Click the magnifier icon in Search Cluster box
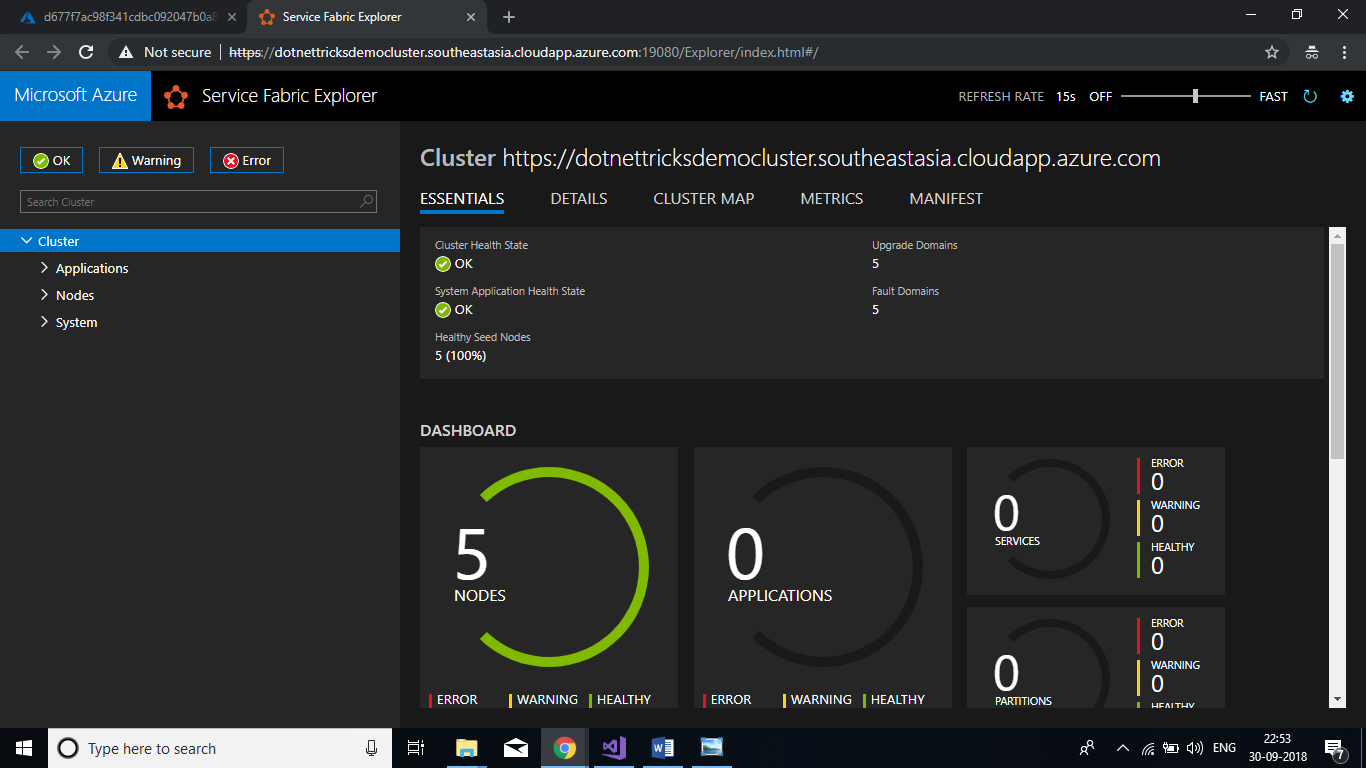The height and width of the screenshot is (768, 1366). pos(367,201)
